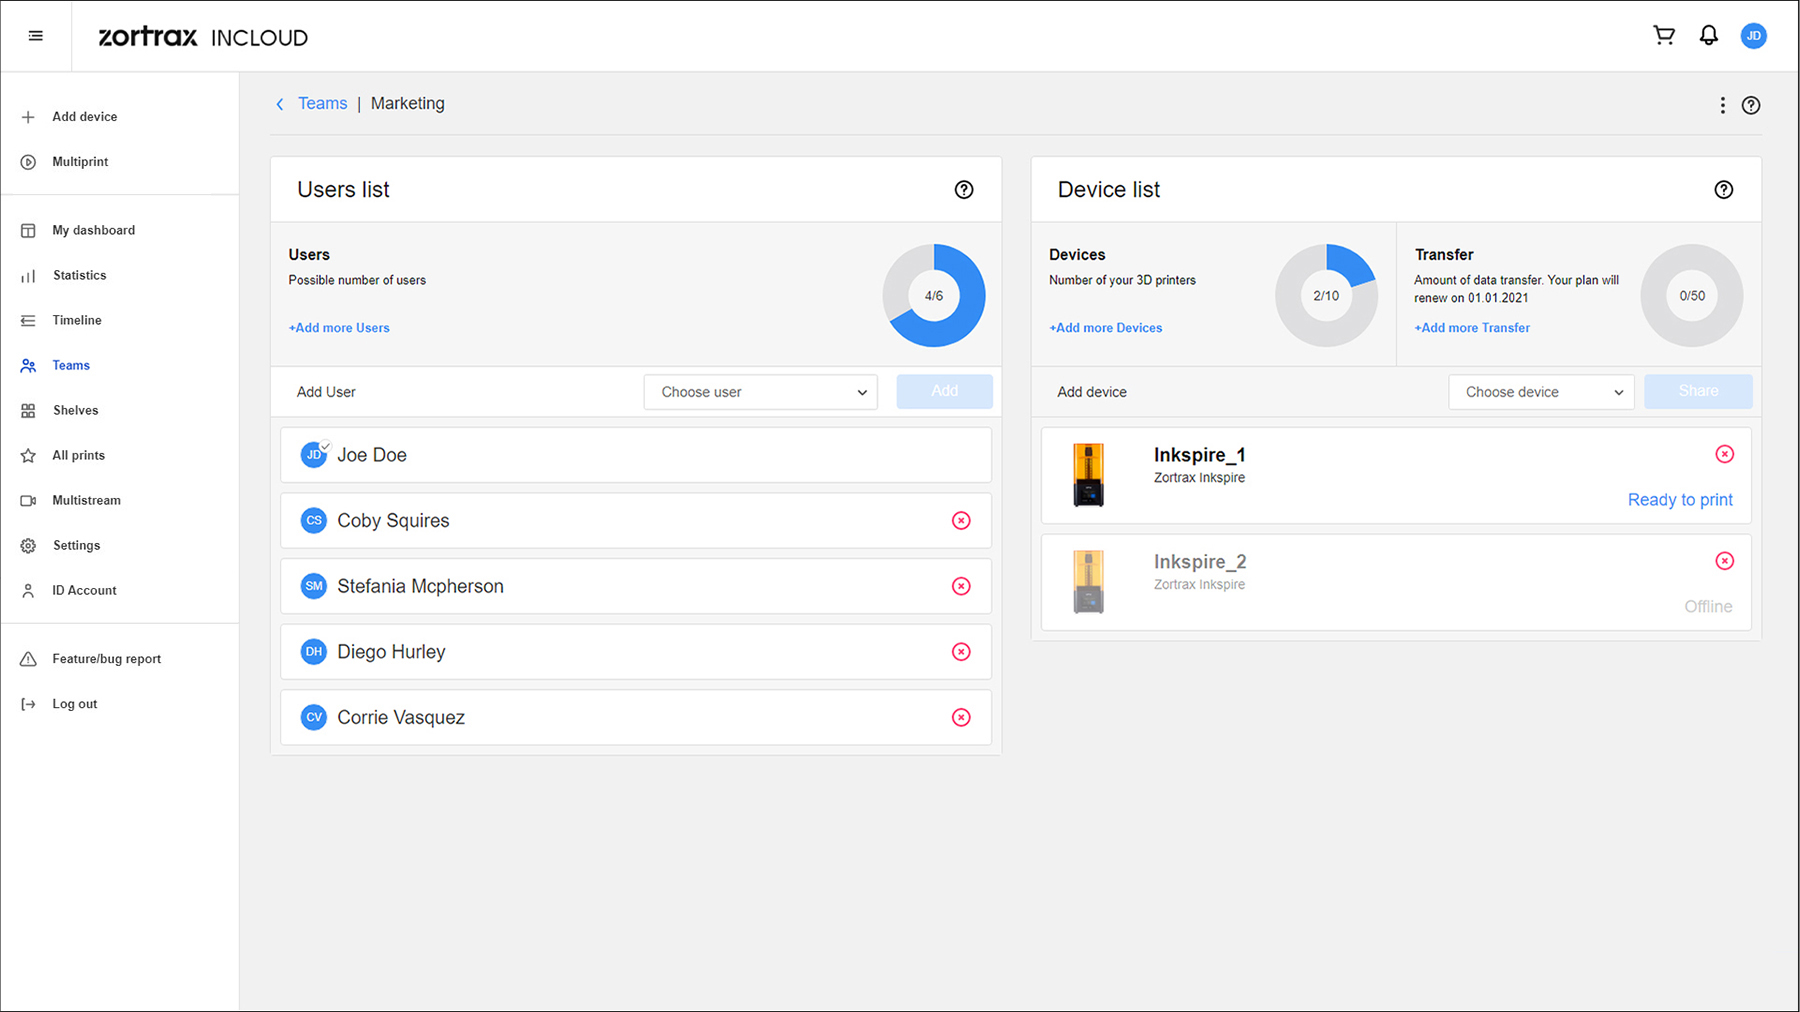The image size is (1800, 1012).
Task: Click the Inkspire_2 printer thumbnail
Action: (x=1088, y=582)
